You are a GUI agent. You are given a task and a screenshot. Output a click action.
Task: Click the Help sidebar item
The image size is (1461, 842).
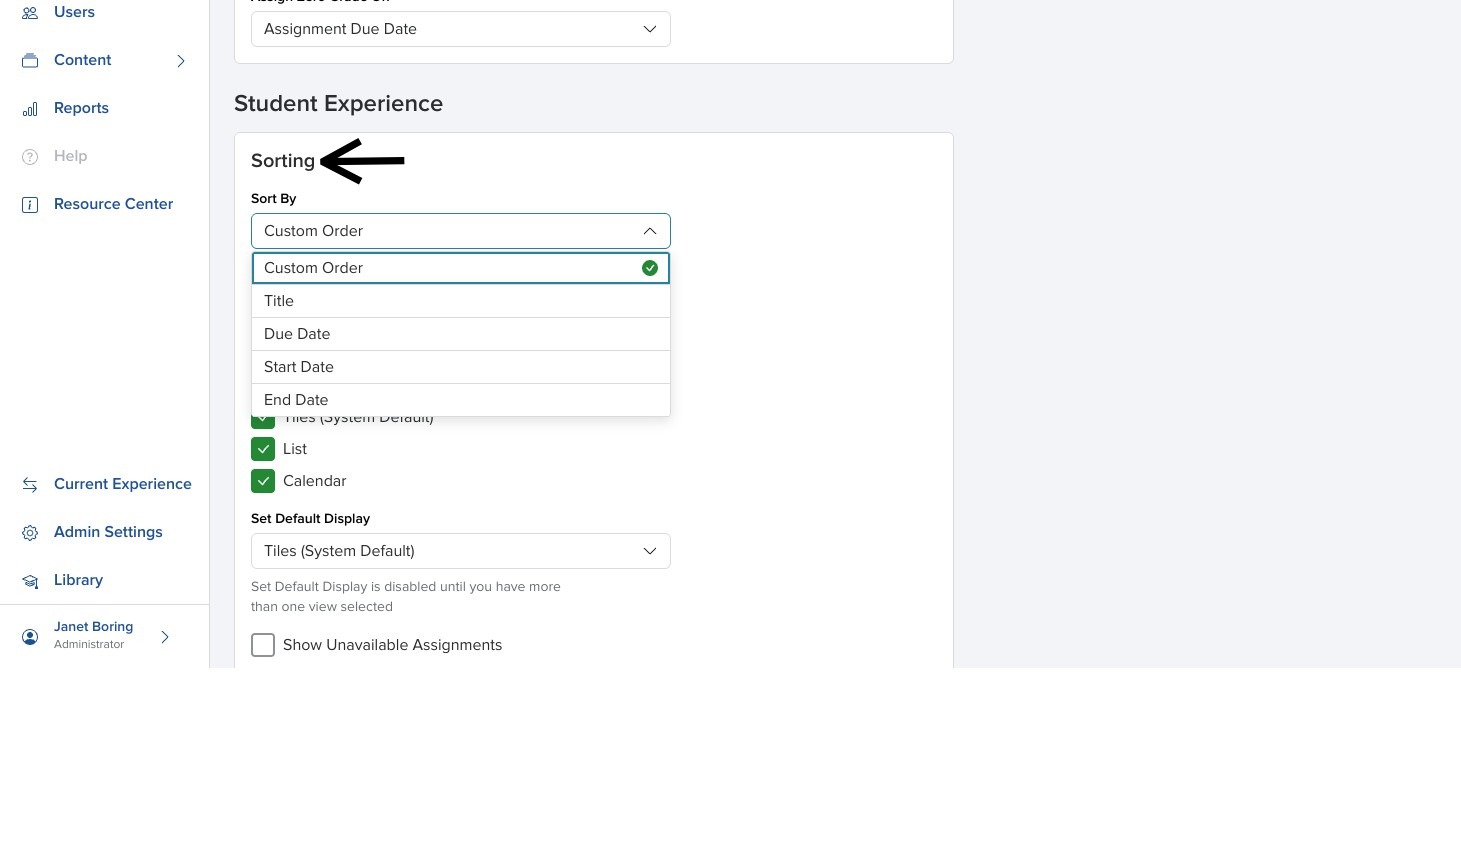(70, 156)
